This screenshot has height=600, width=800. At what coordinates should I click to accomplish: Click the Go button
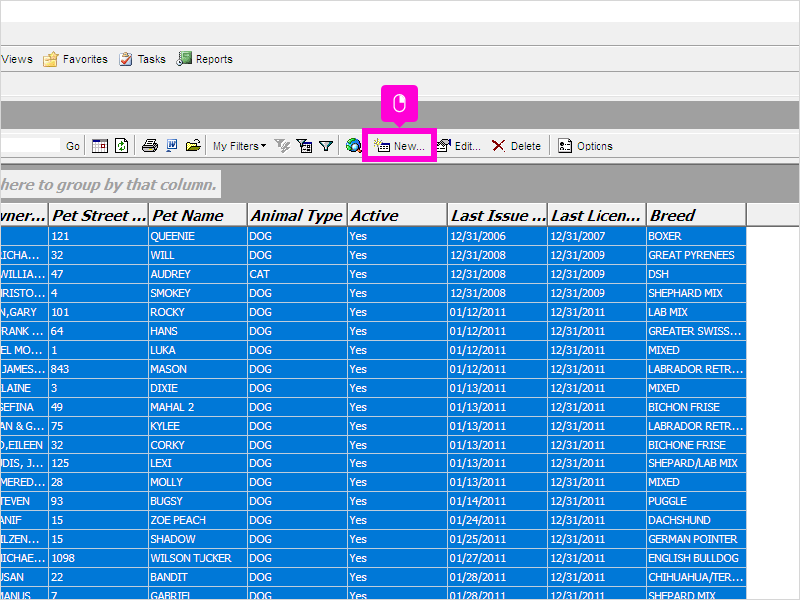(x=73, y=146)
